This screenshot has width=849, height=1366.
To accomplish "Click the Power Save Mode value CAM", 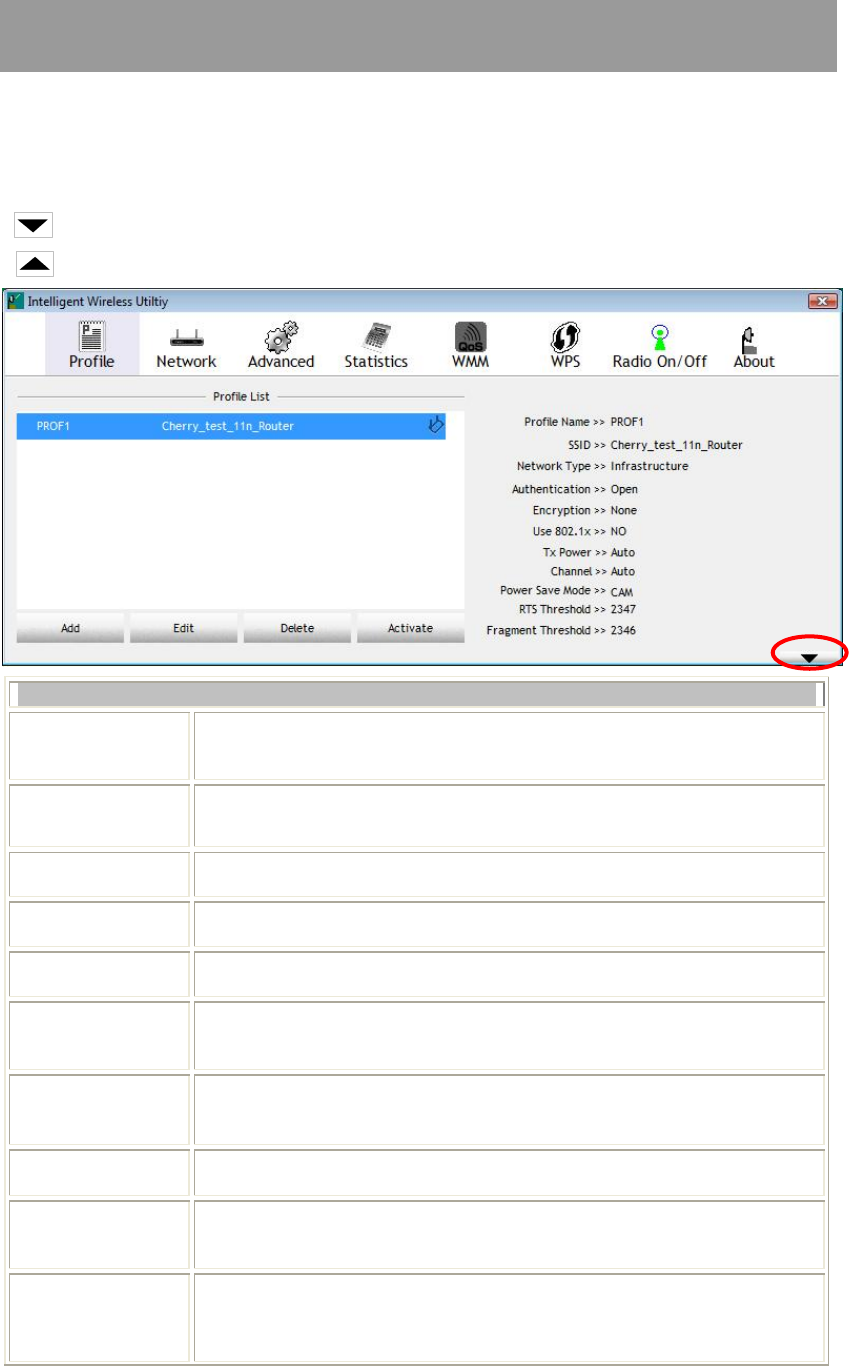I will tap(622, 592).
